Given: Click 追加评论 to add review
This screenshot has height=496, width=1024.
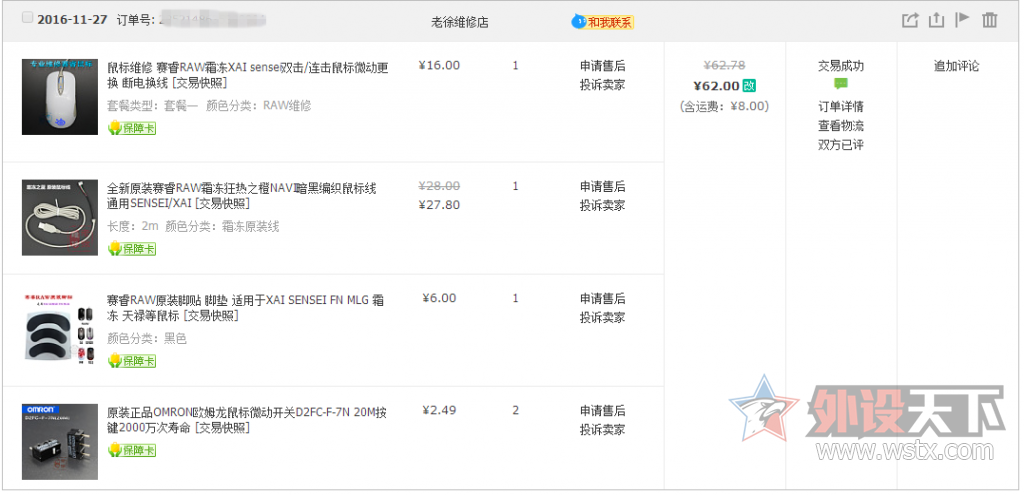Looking at the screenshot, I should tap(956, 66).
